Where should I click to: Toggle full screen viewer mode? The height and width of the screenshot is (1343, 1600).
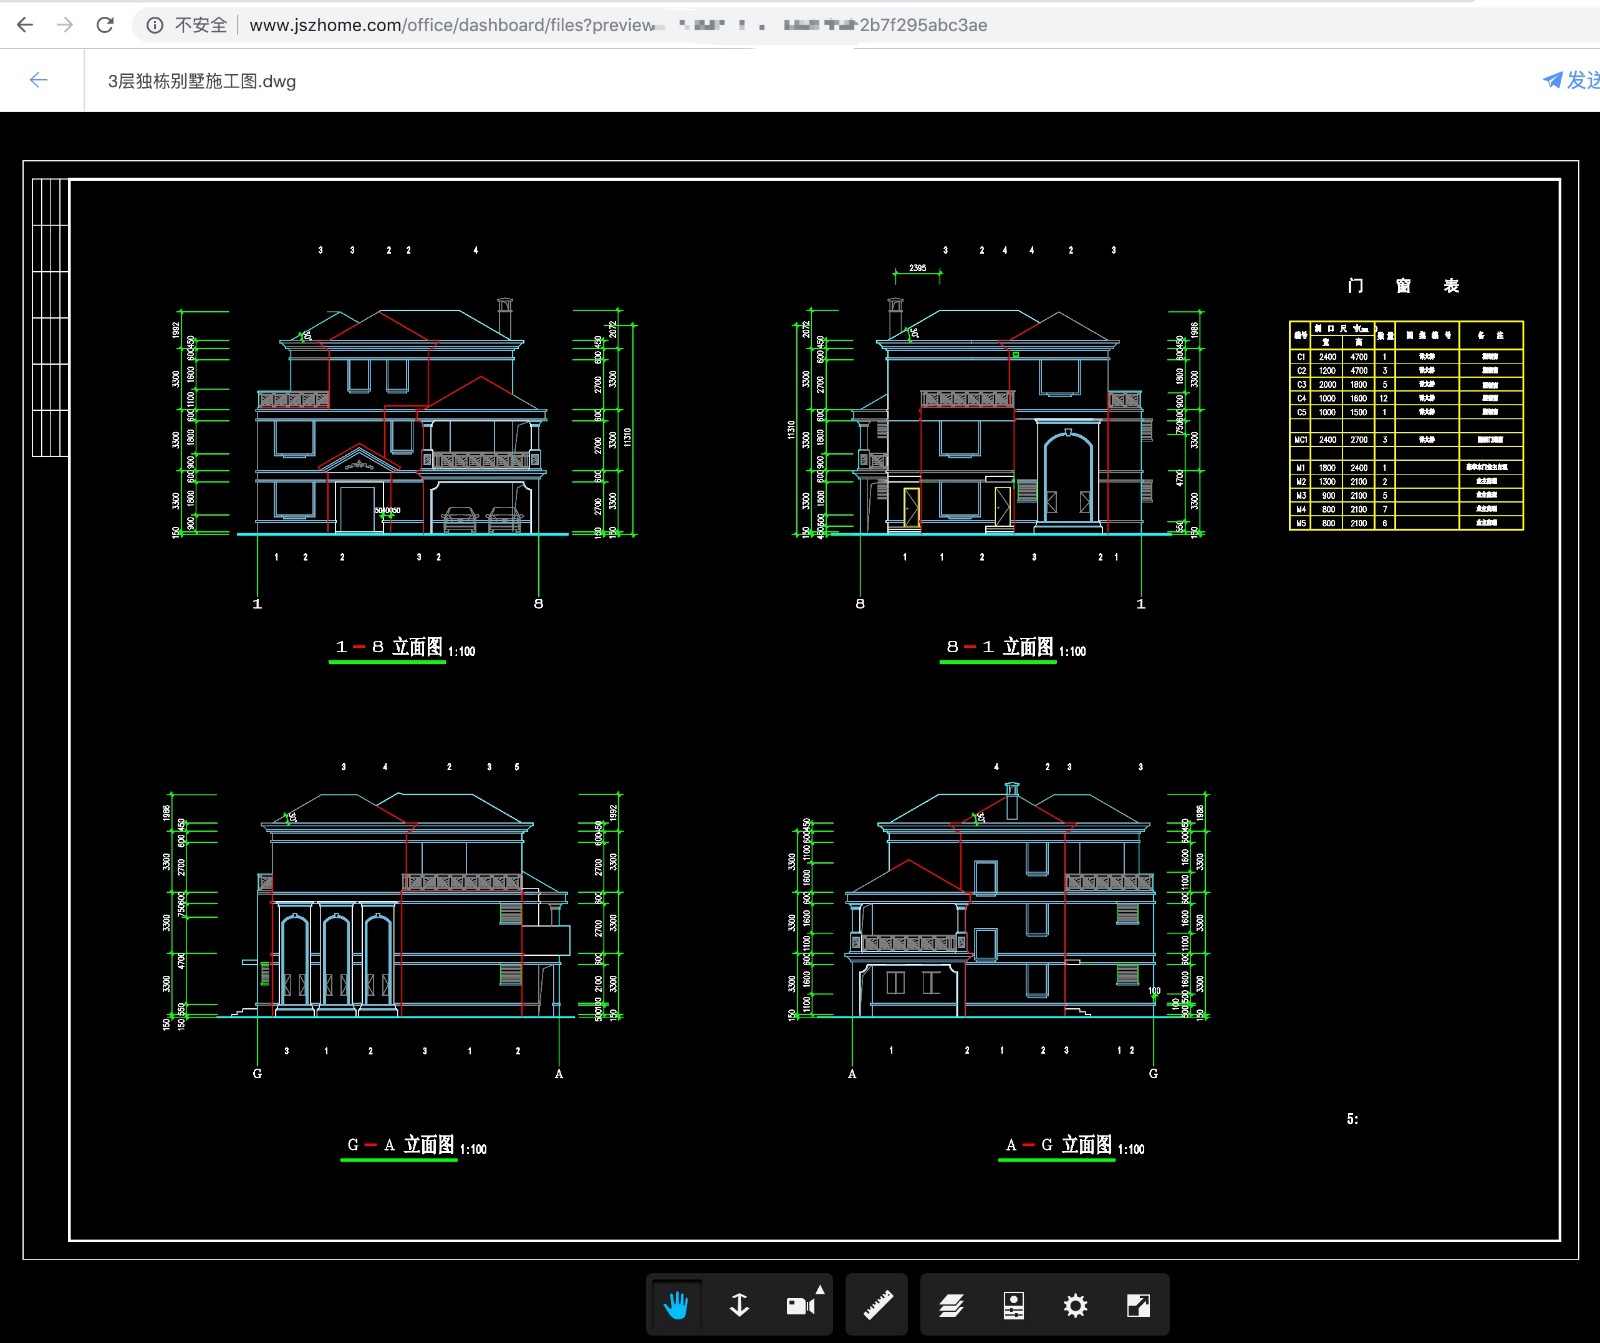(x=1138, y=1305)
